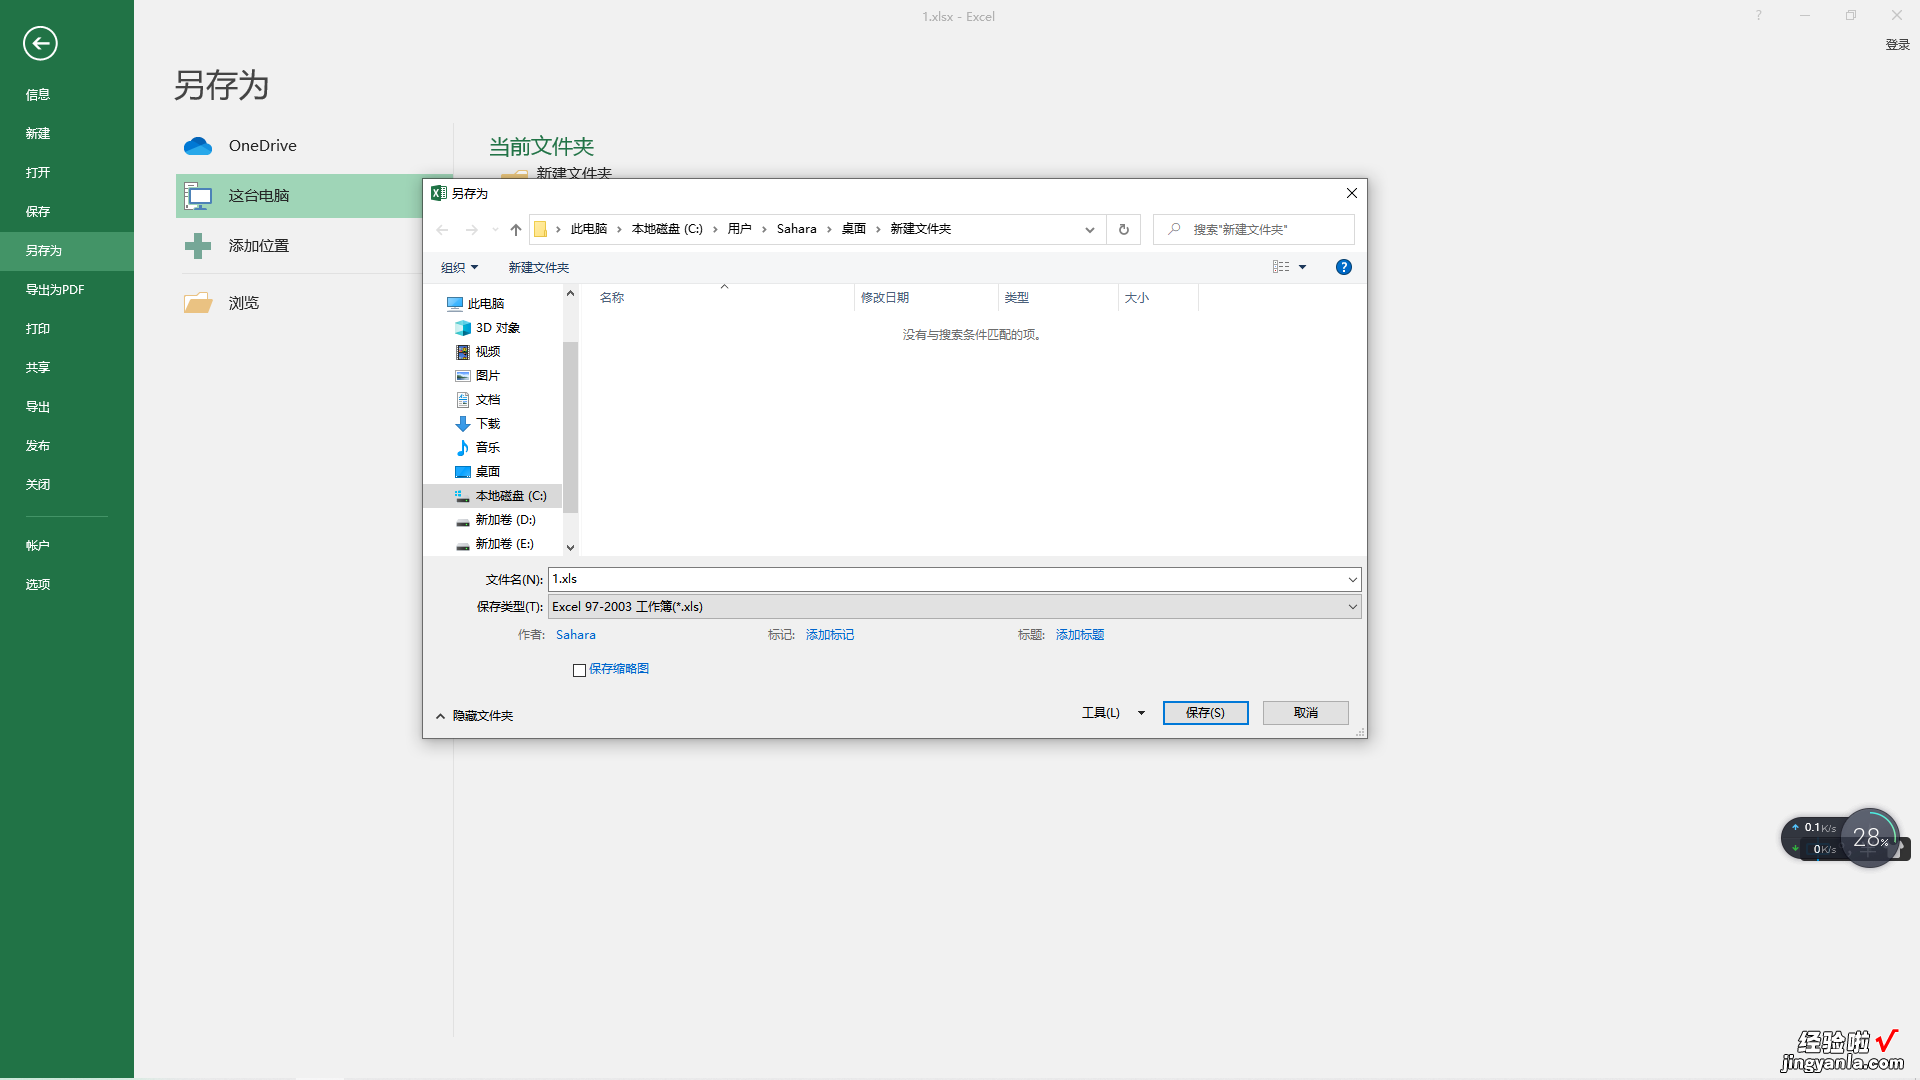
Task: Click the back arrow circle in Excel backstage
Action: pyautogui.click(x=40, y=43)
